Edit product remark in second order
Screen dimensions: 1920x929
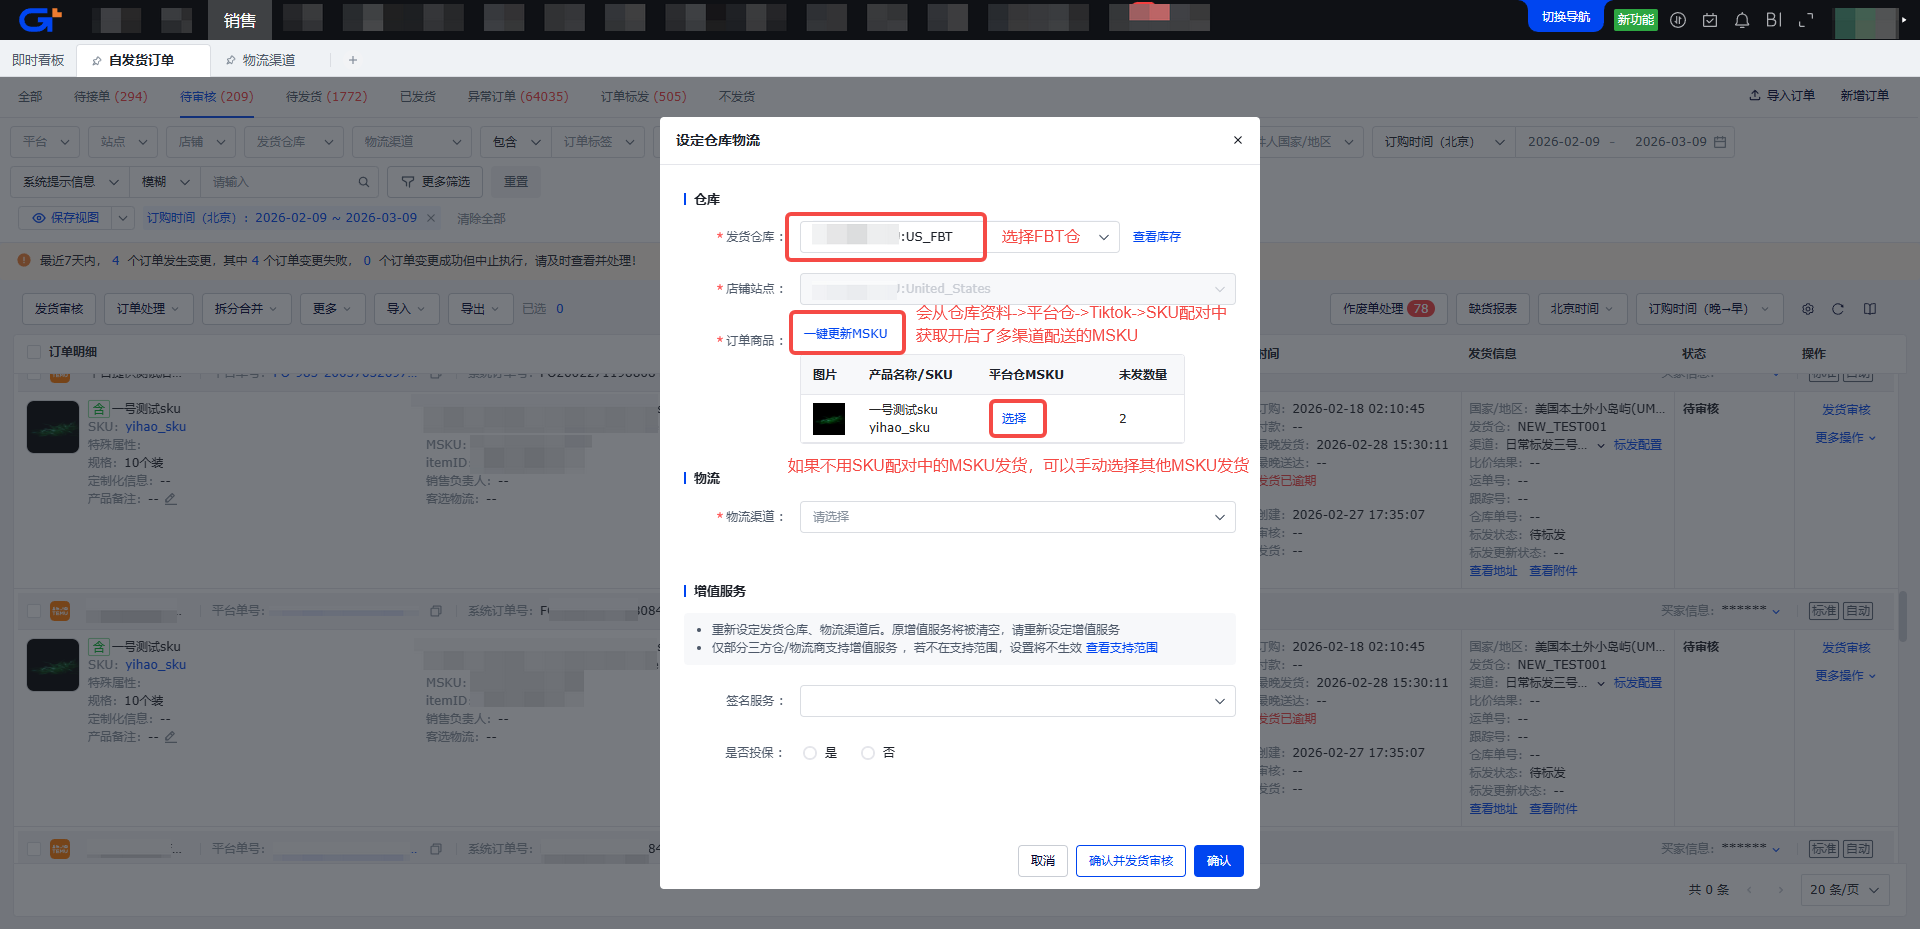(171, 737)
